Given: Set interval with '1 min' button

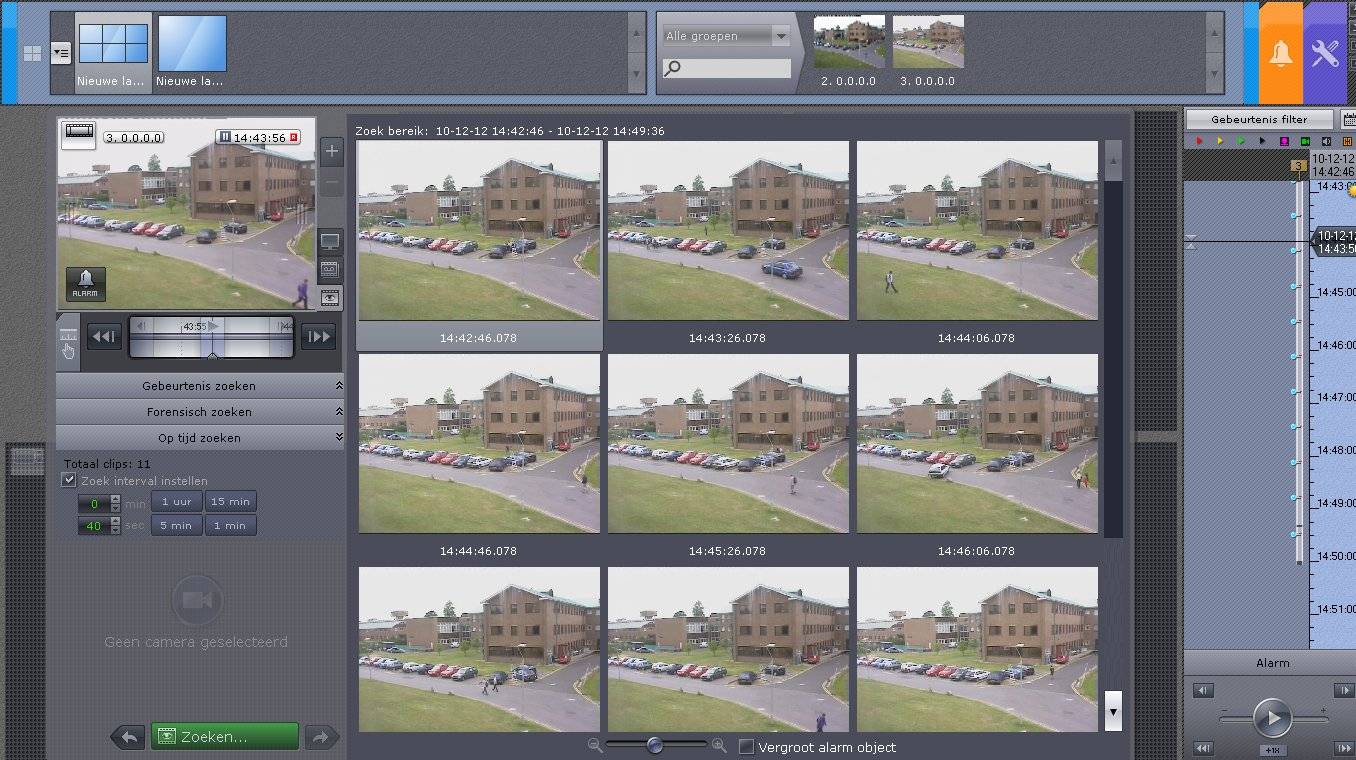Looking at the screenshot, I should 231,525.
